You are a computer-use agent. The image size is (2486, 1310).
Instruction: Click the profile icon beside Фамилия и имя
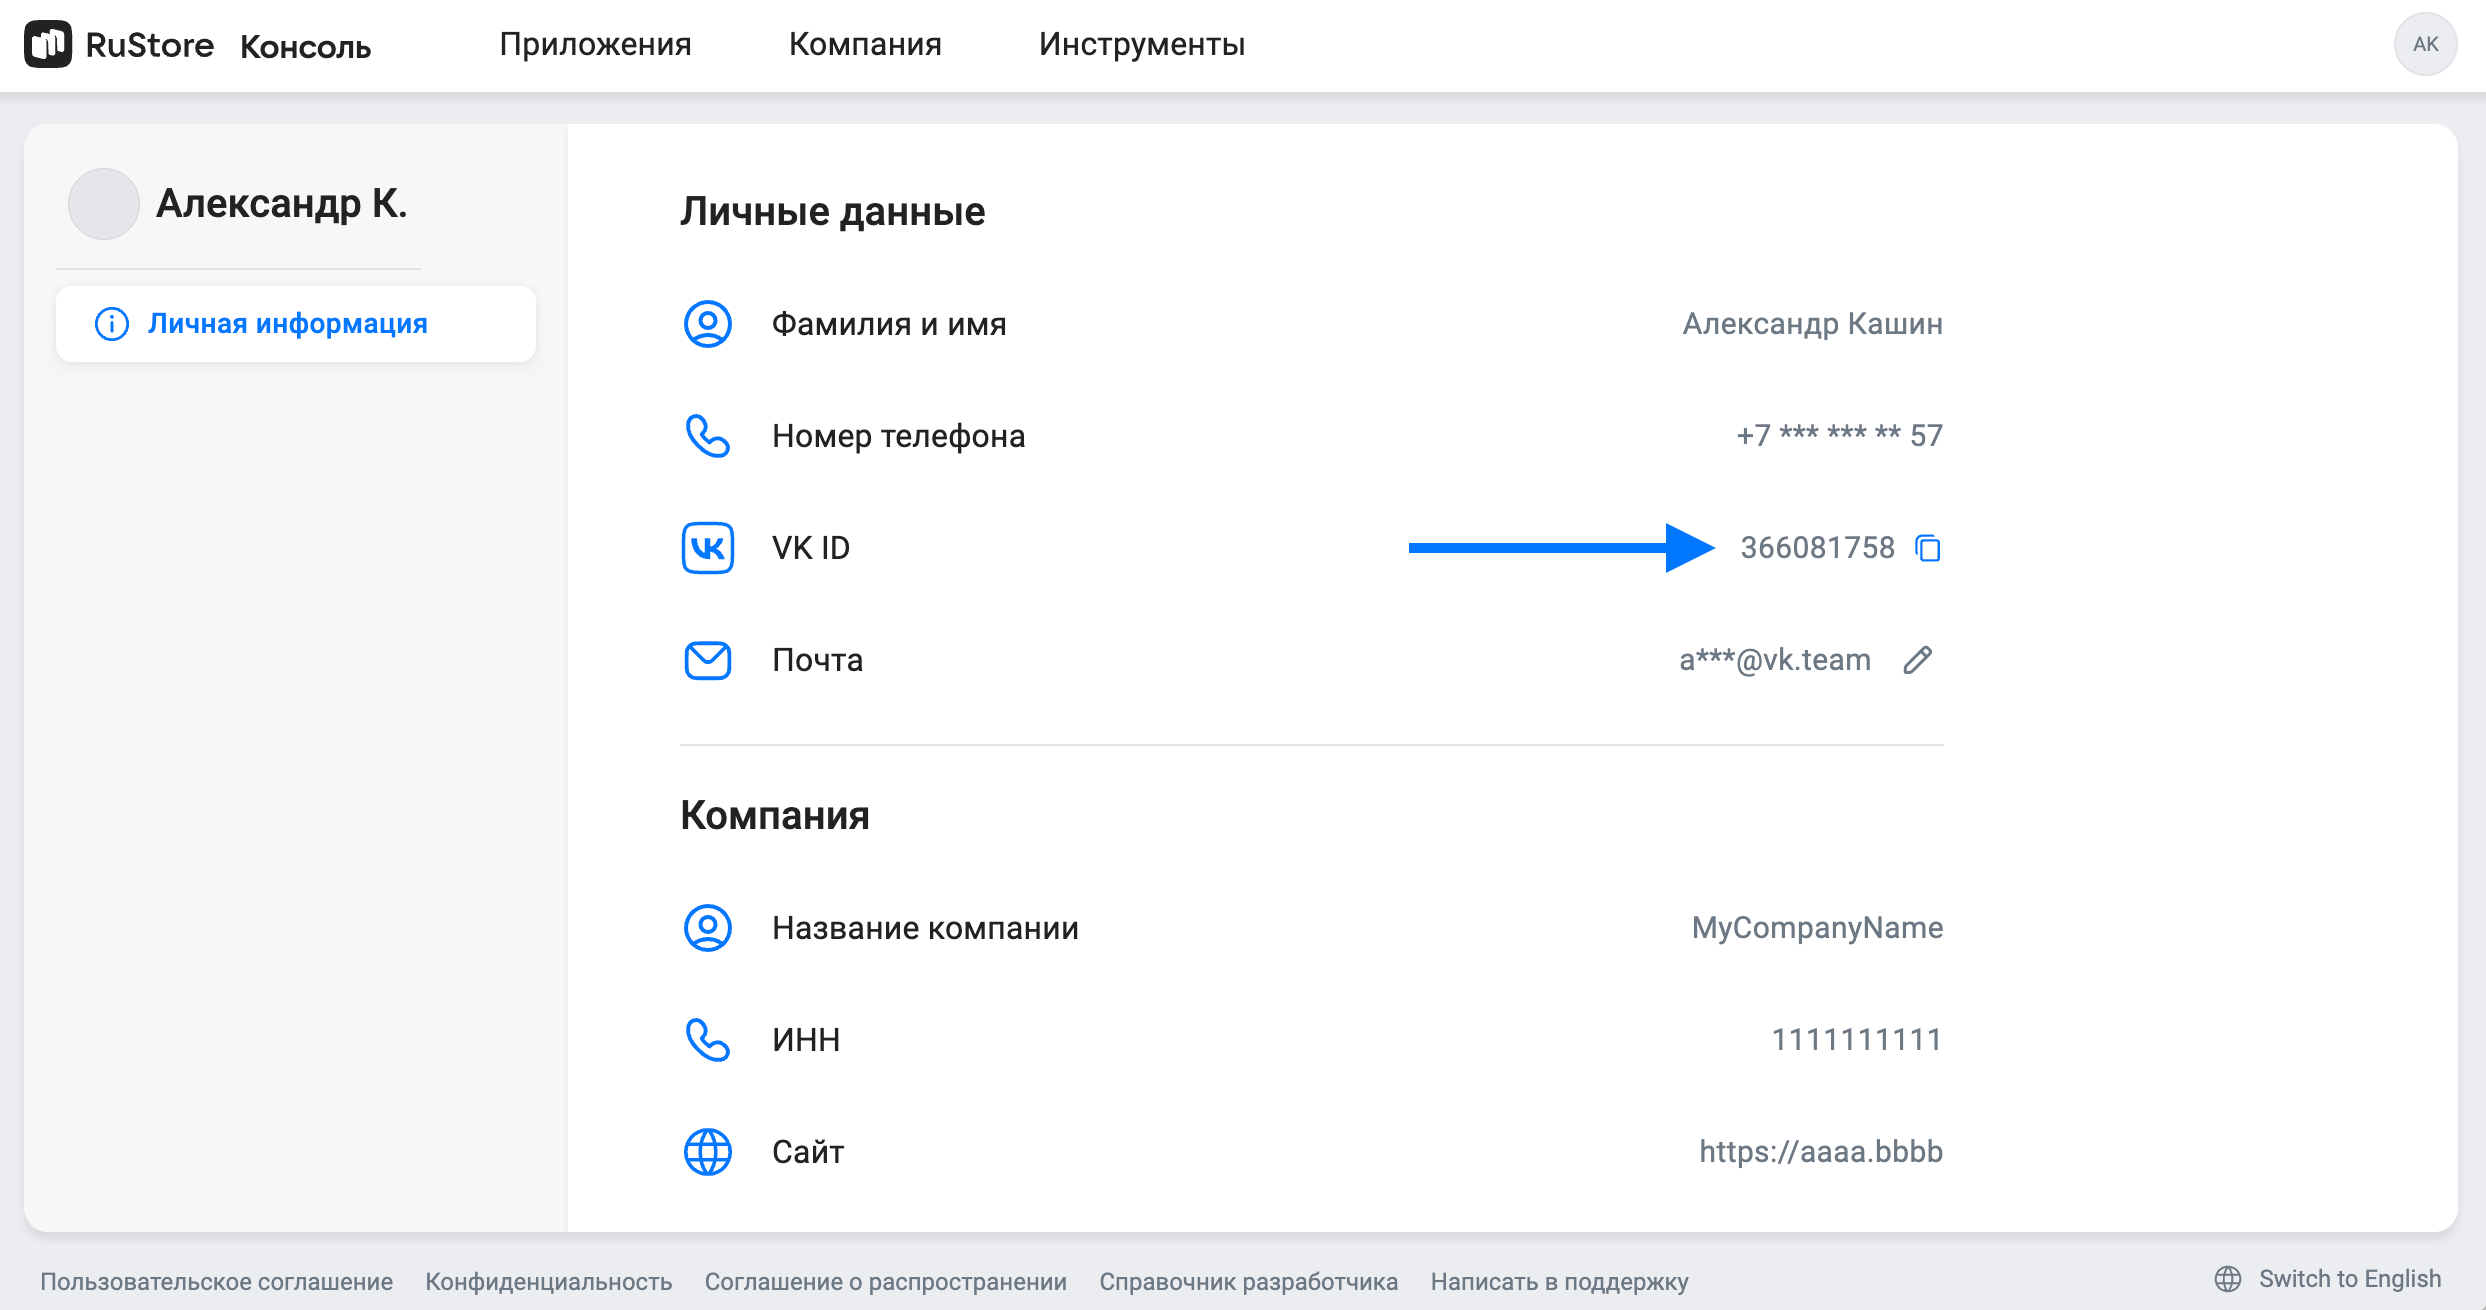click(707, 324)
